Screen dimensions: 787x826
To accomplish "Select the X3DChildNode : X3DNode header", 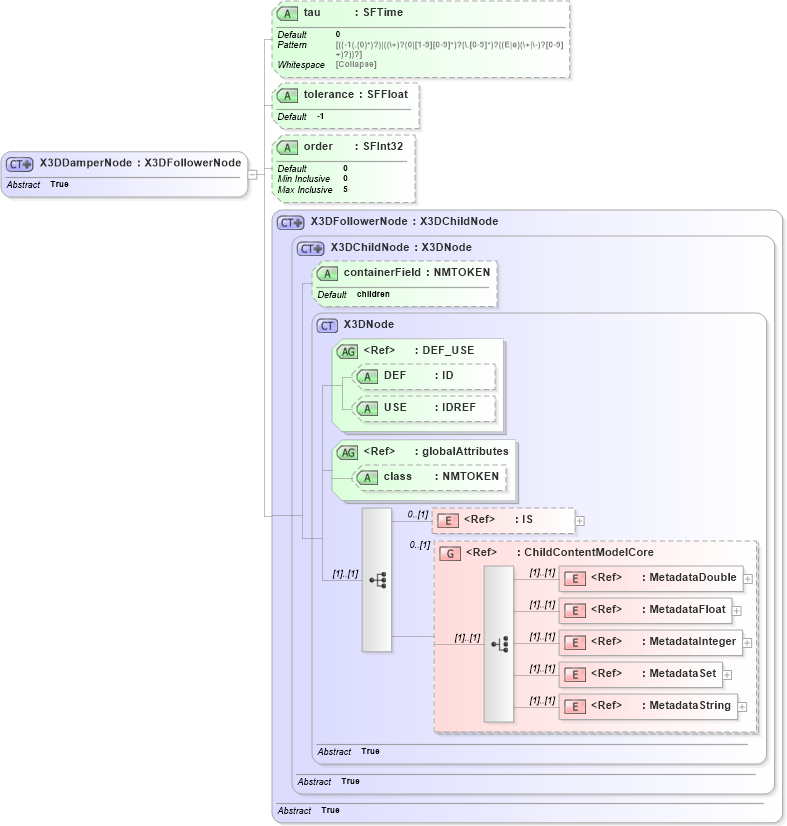I will point(401,247).
